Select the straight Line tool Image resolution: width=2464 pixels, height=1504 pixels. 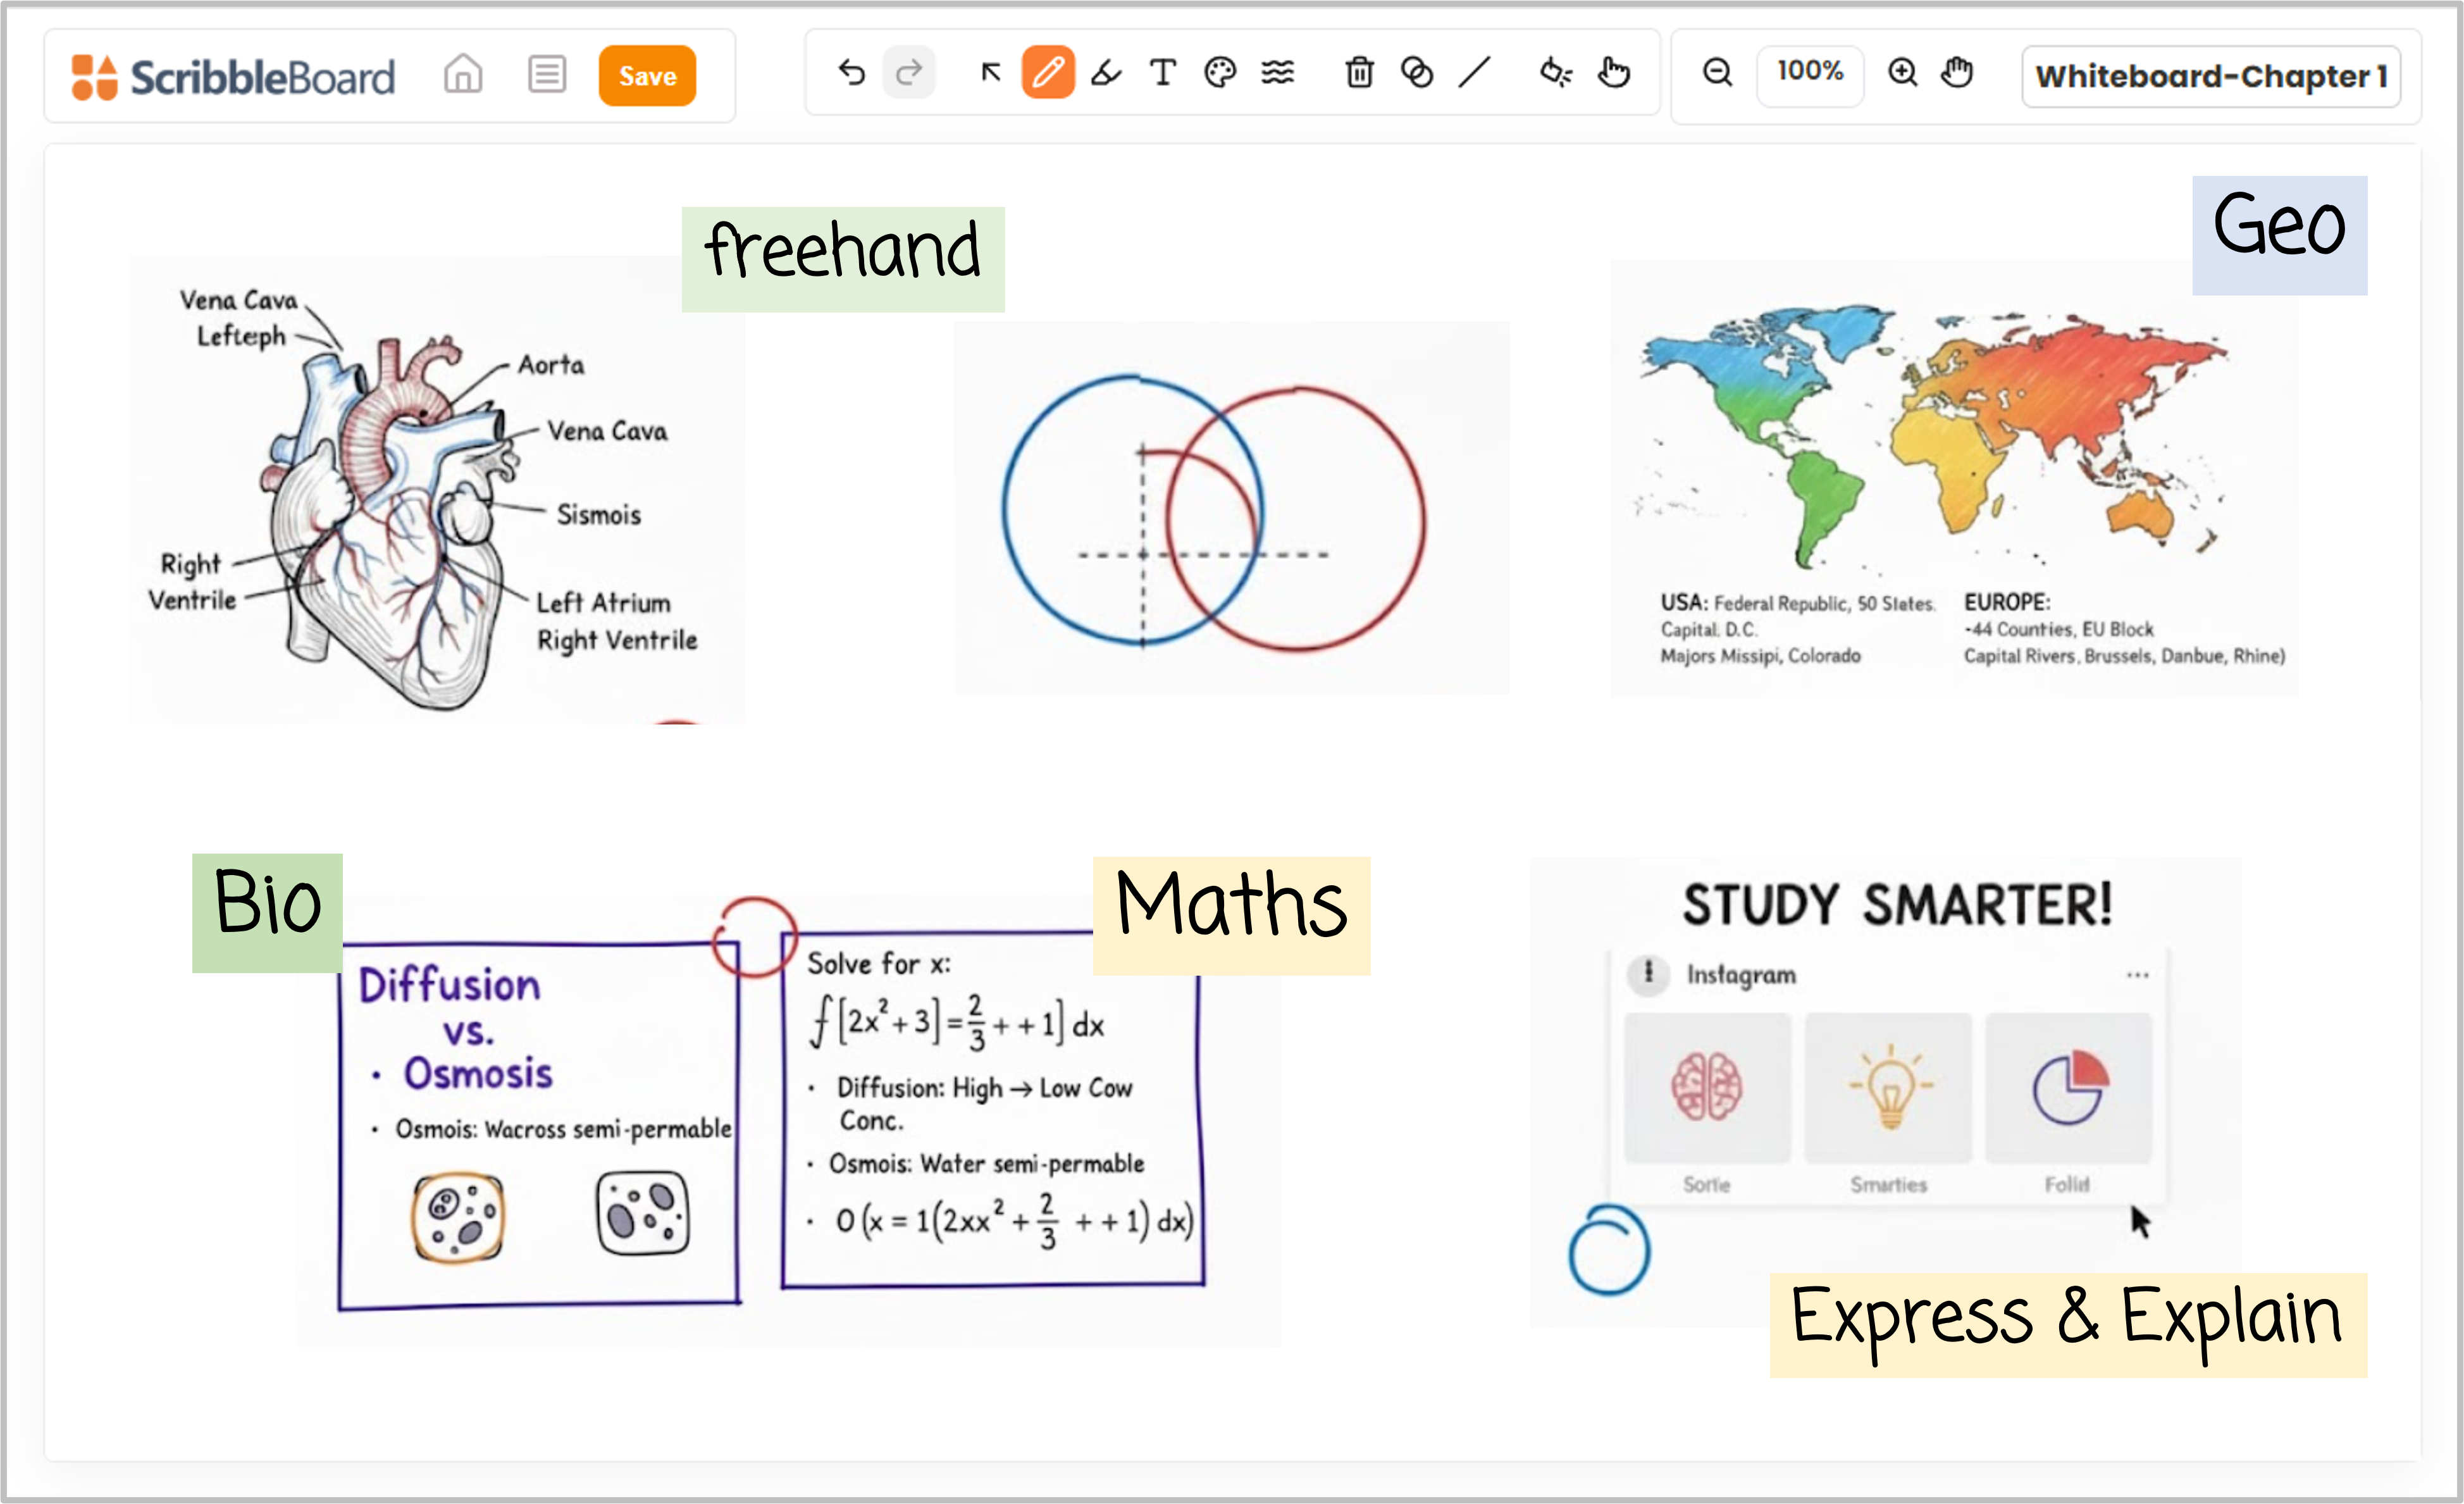1474,73
